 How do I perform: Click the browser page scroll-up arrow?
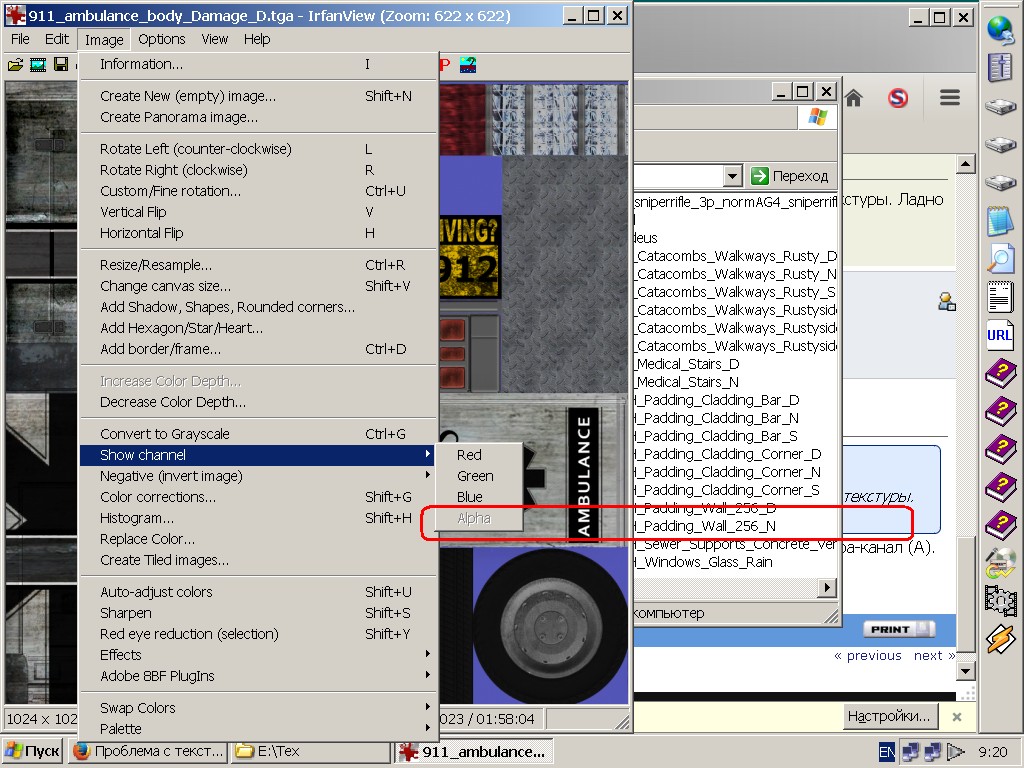(x=965, y=163)
